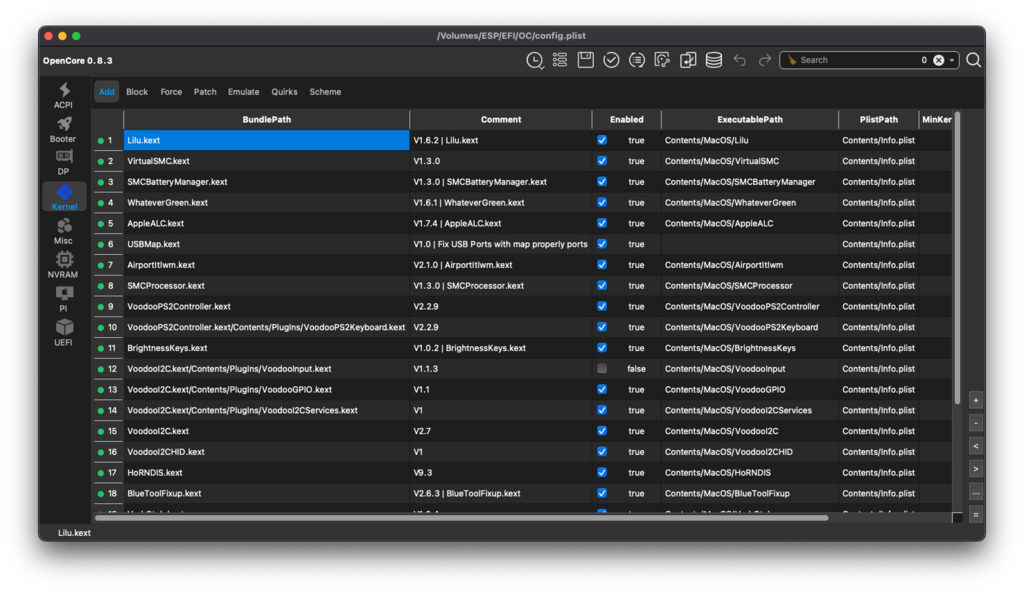This screenshot has width=1024, height=592.
Task: Click the ellipsis more options button
Action: click(976, 491)
